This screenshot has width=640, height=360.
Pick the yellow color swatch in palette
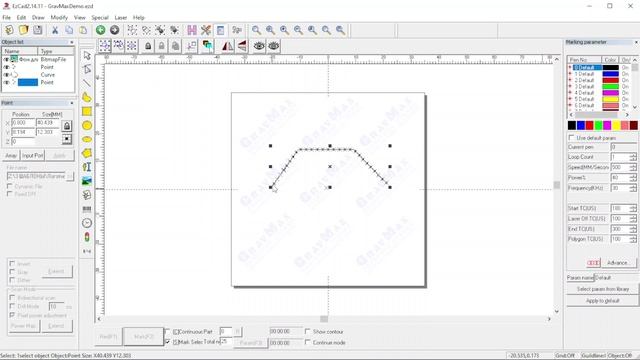pyautogui.click(x=616, y=125)
